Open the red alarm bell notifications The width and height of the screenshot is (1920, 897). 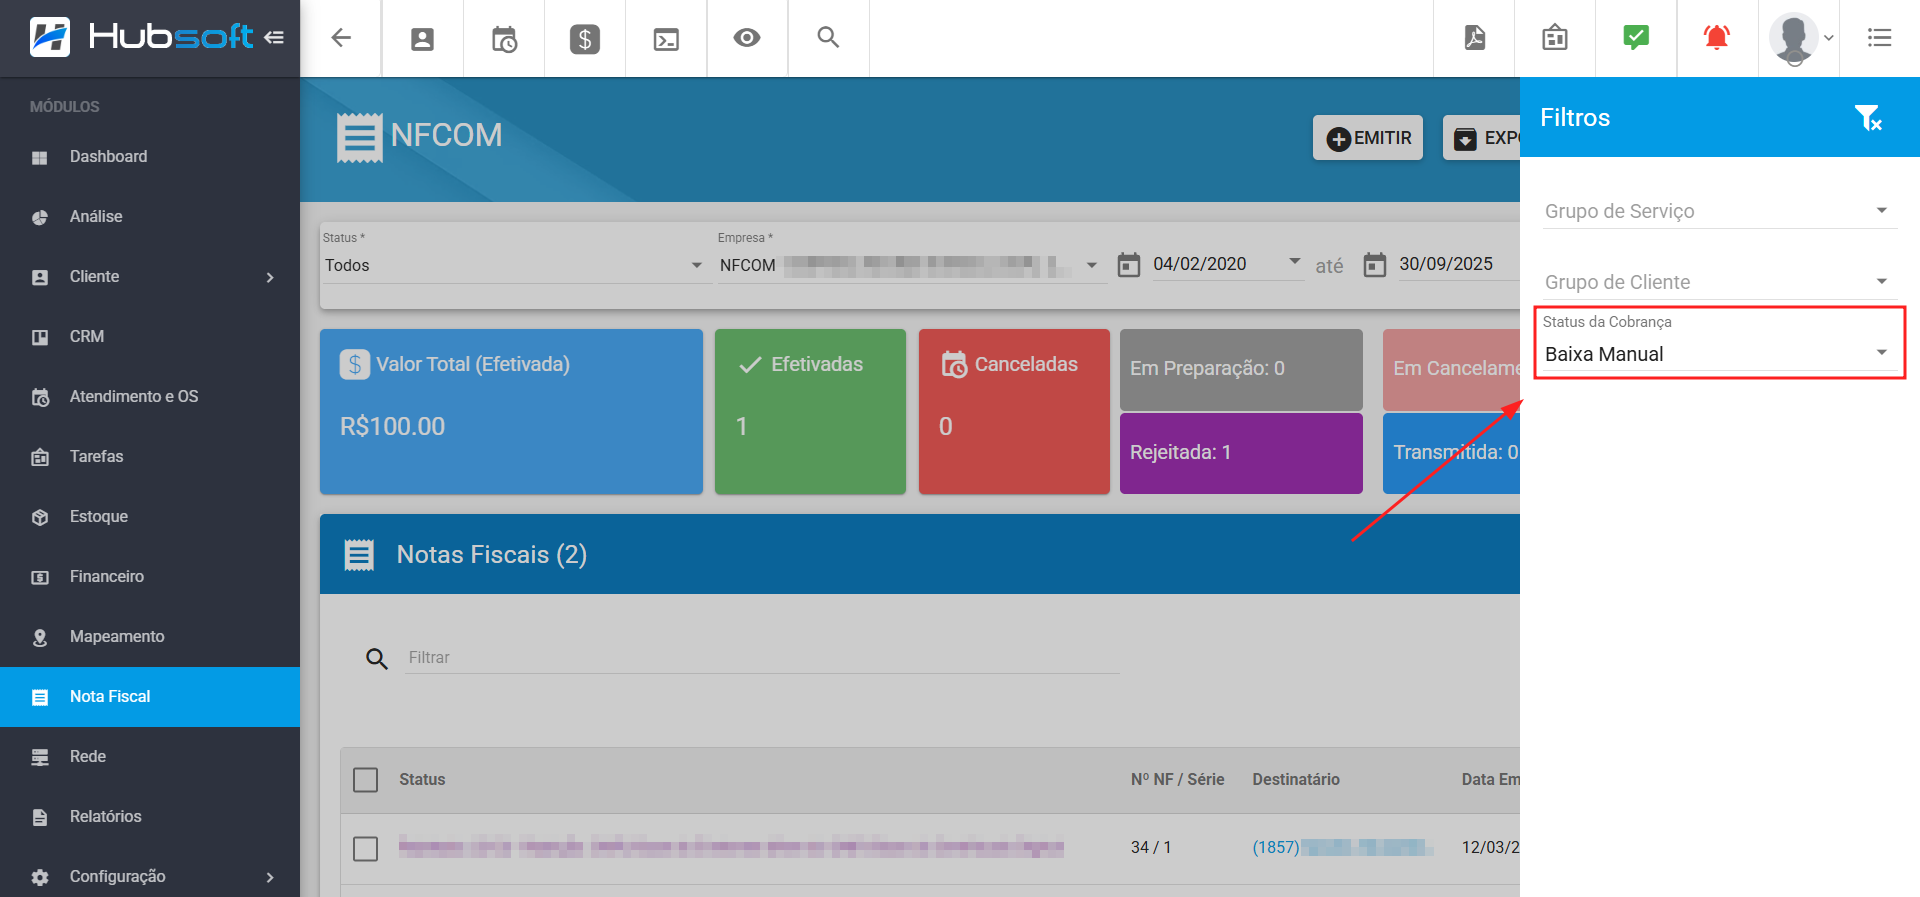[1716, 38]
